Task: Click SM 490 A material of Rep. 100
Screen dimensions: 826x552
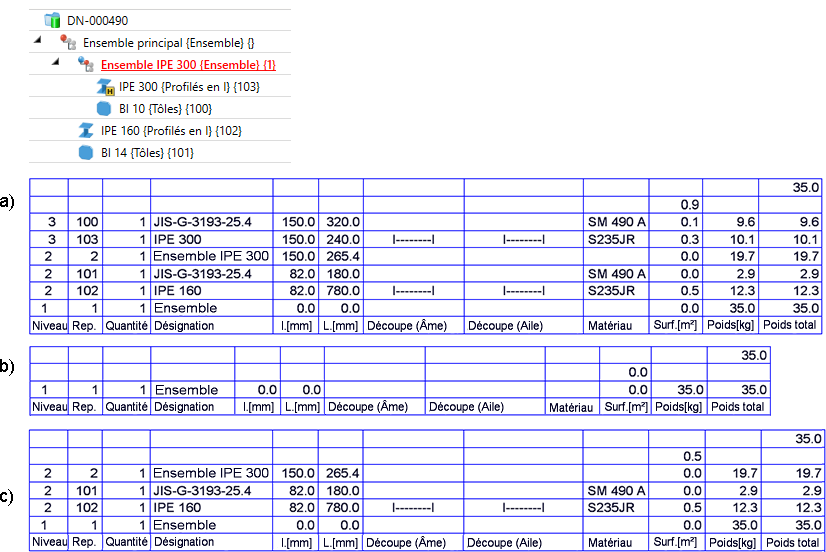Action: point(616,222)
